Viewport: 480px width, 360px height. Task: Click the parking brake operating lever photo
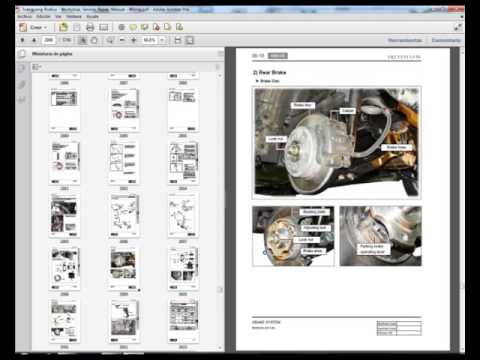point(380,236)
